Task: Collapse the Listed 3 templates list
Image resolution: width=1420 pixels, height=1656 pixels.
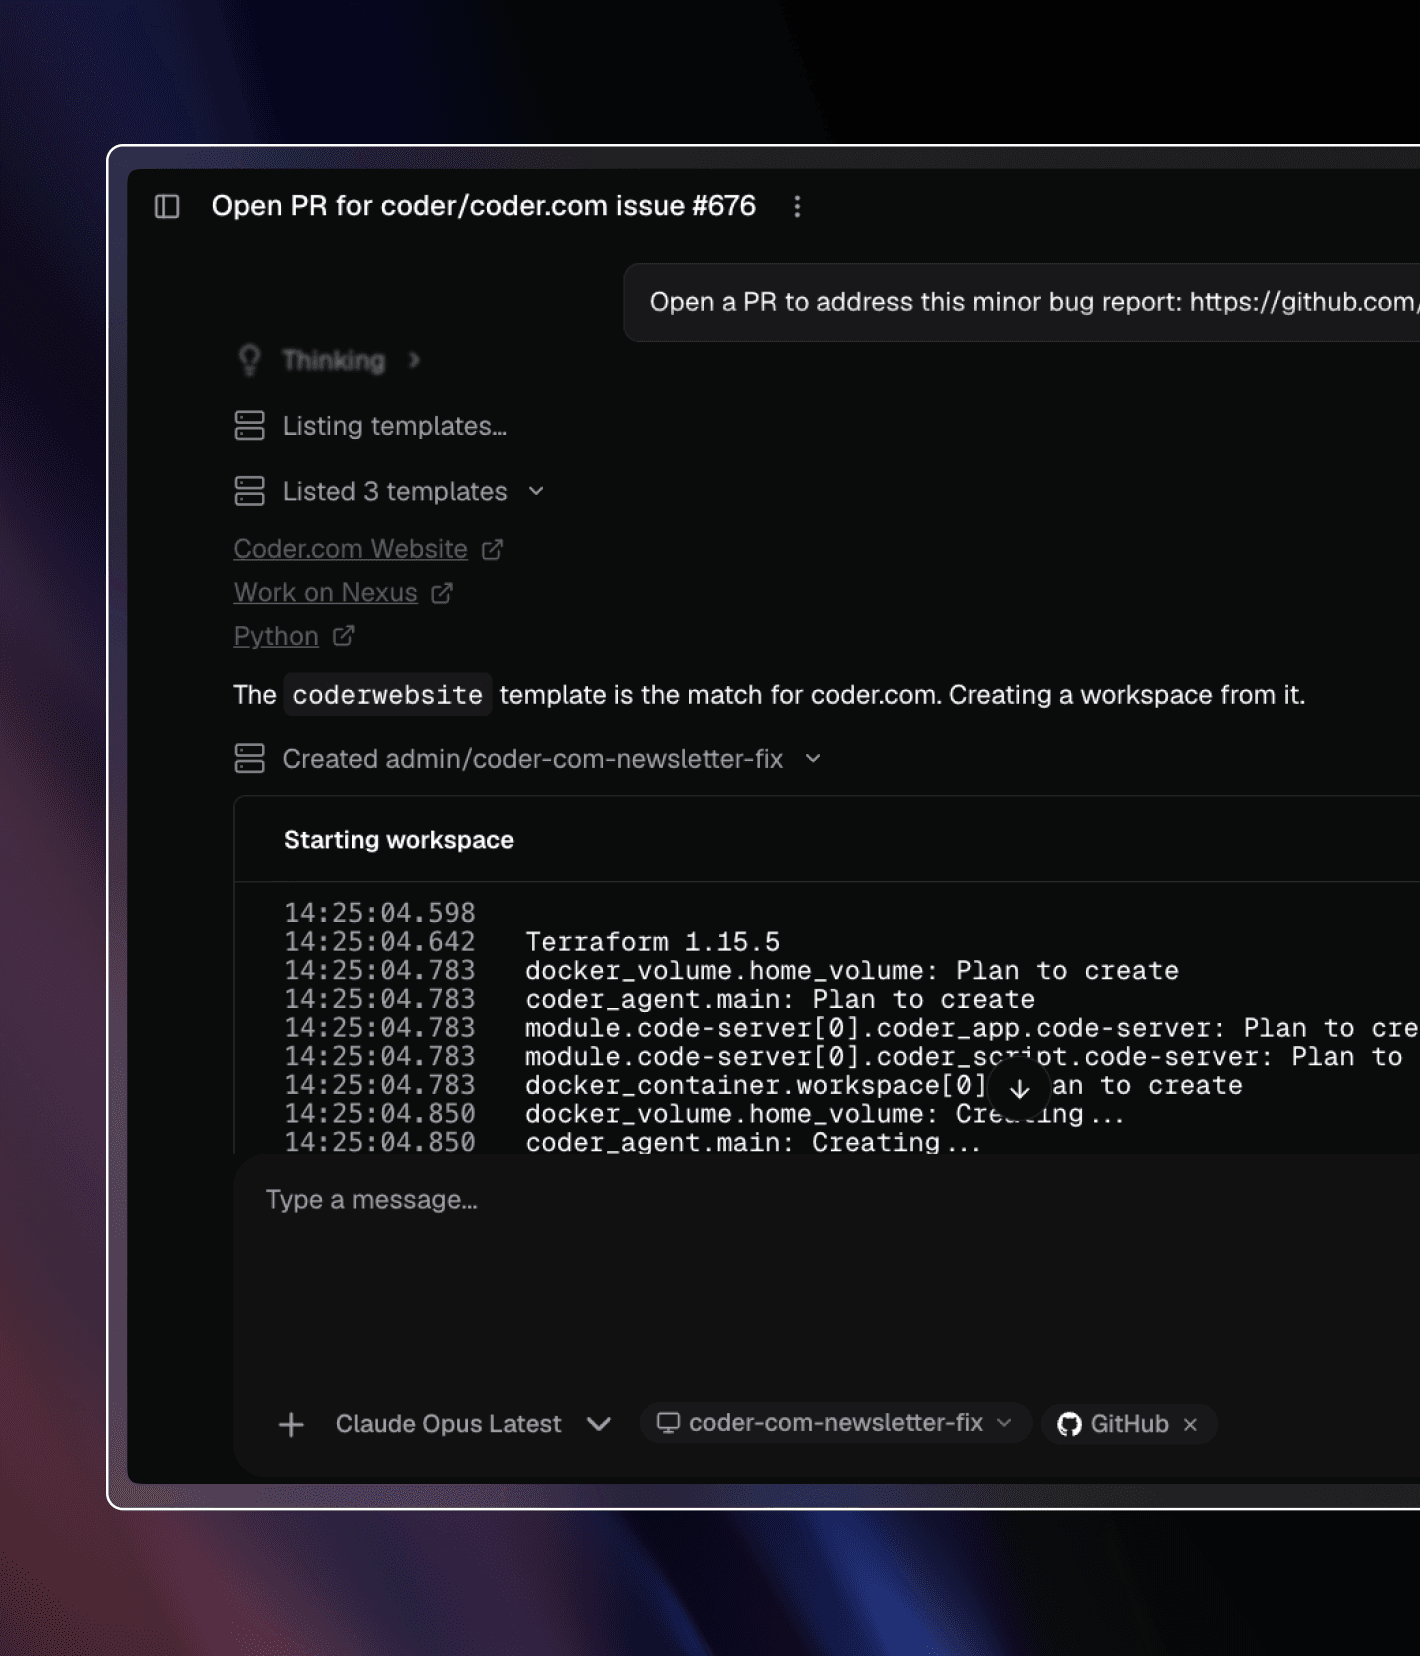Action: [536, 491]
